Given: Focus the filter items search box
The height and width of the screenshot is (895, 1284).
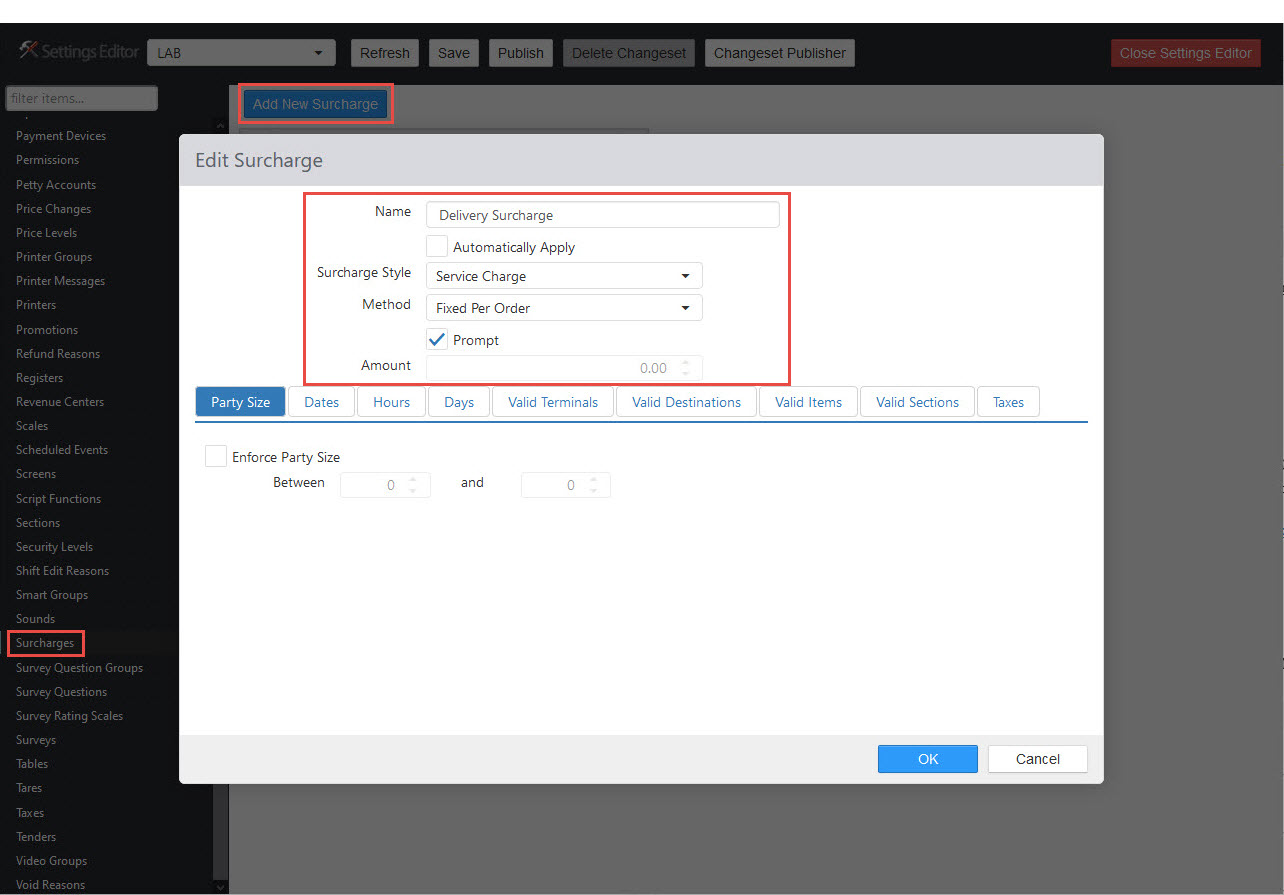Looking at the screenshot, I should click(x=82, y=98).
